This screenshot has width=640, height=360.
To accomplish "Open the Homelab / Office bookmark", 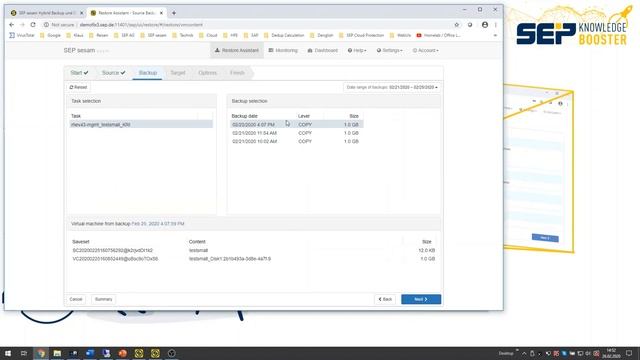I will coord(438,36).
